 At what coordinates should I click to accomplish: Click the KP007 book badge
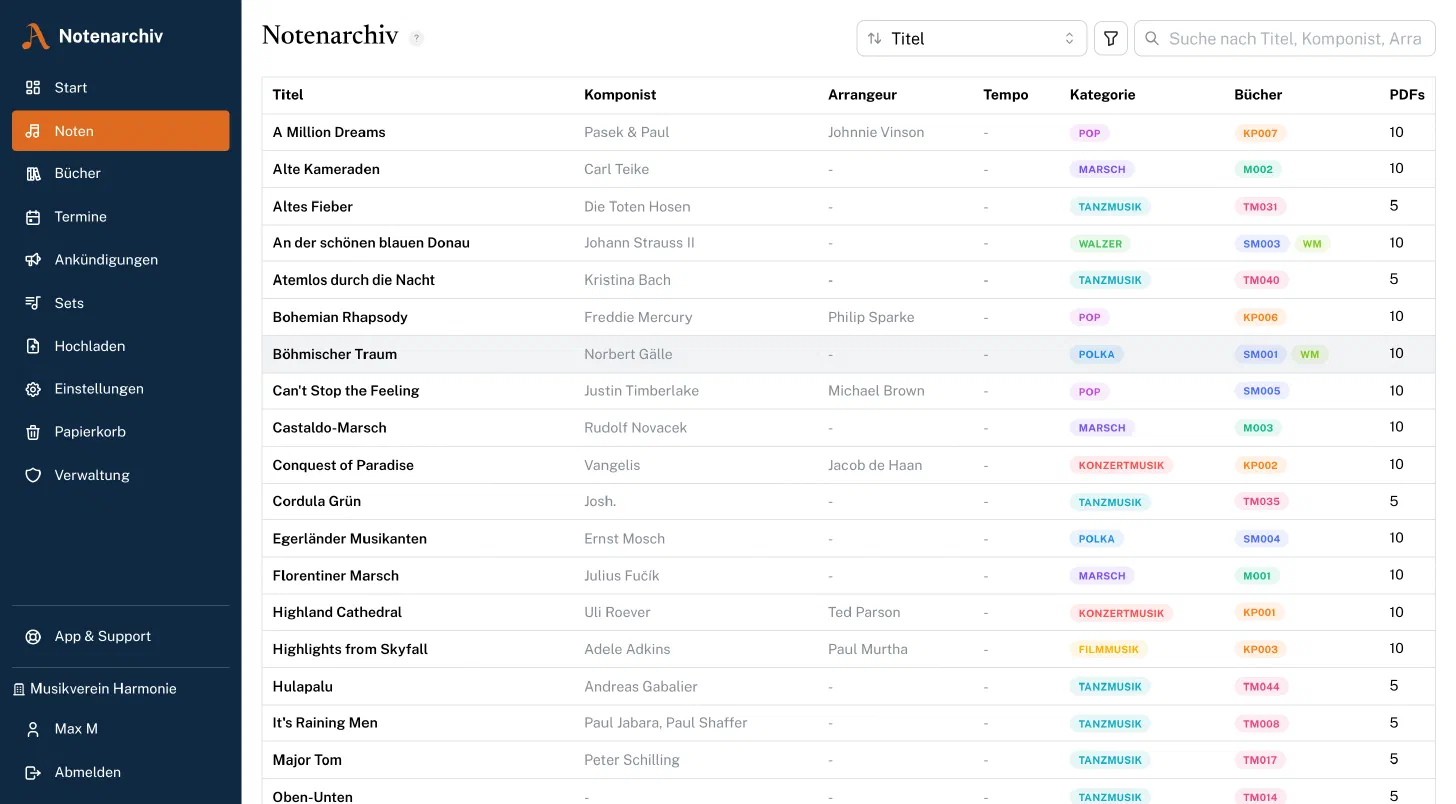(x=1260, y=133)
